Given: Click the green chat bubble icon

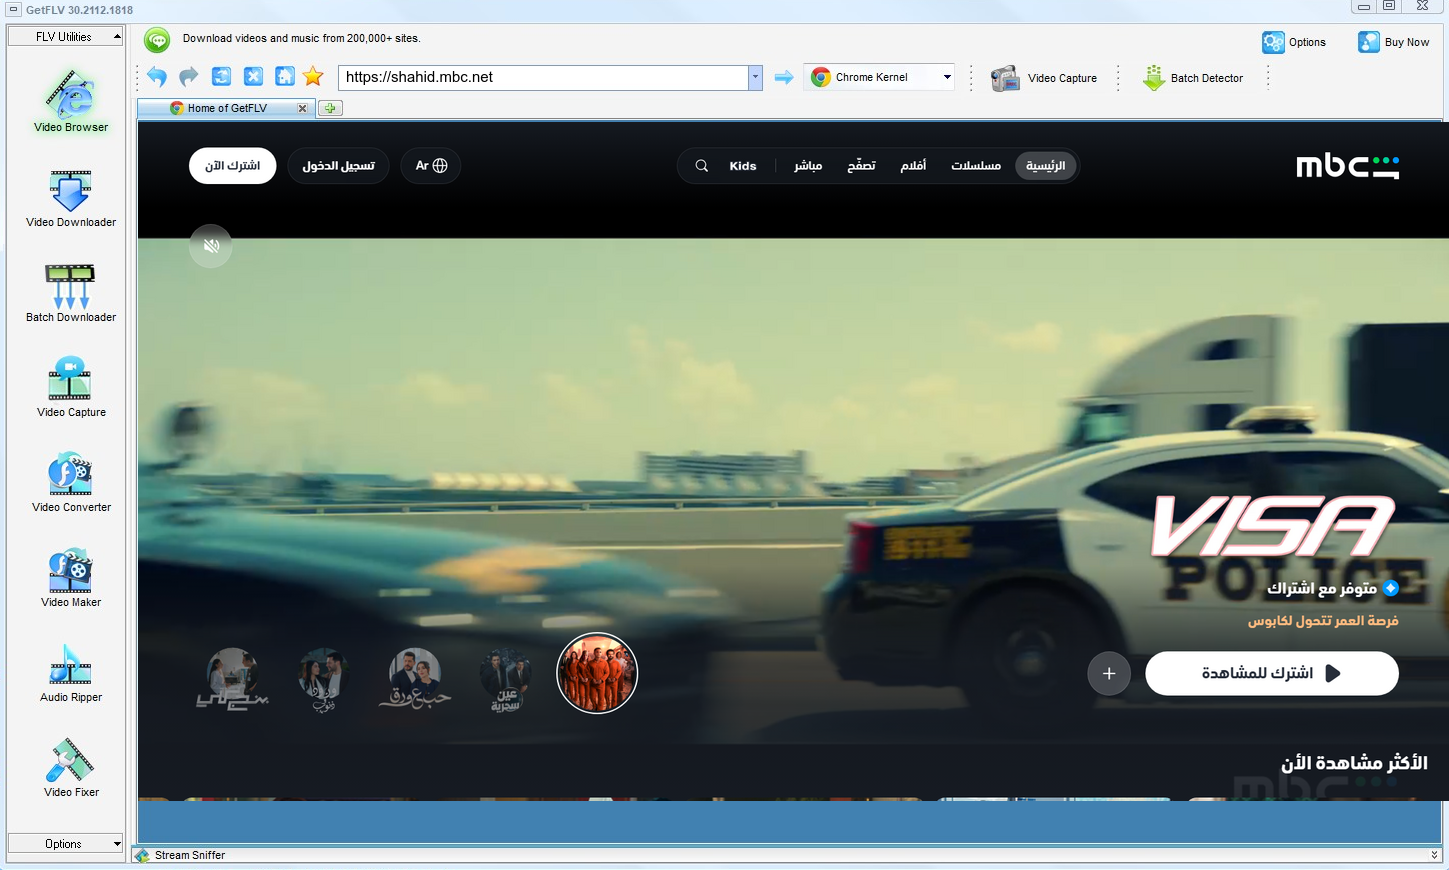Looking at the screenshot, I should tap(157, 40).
